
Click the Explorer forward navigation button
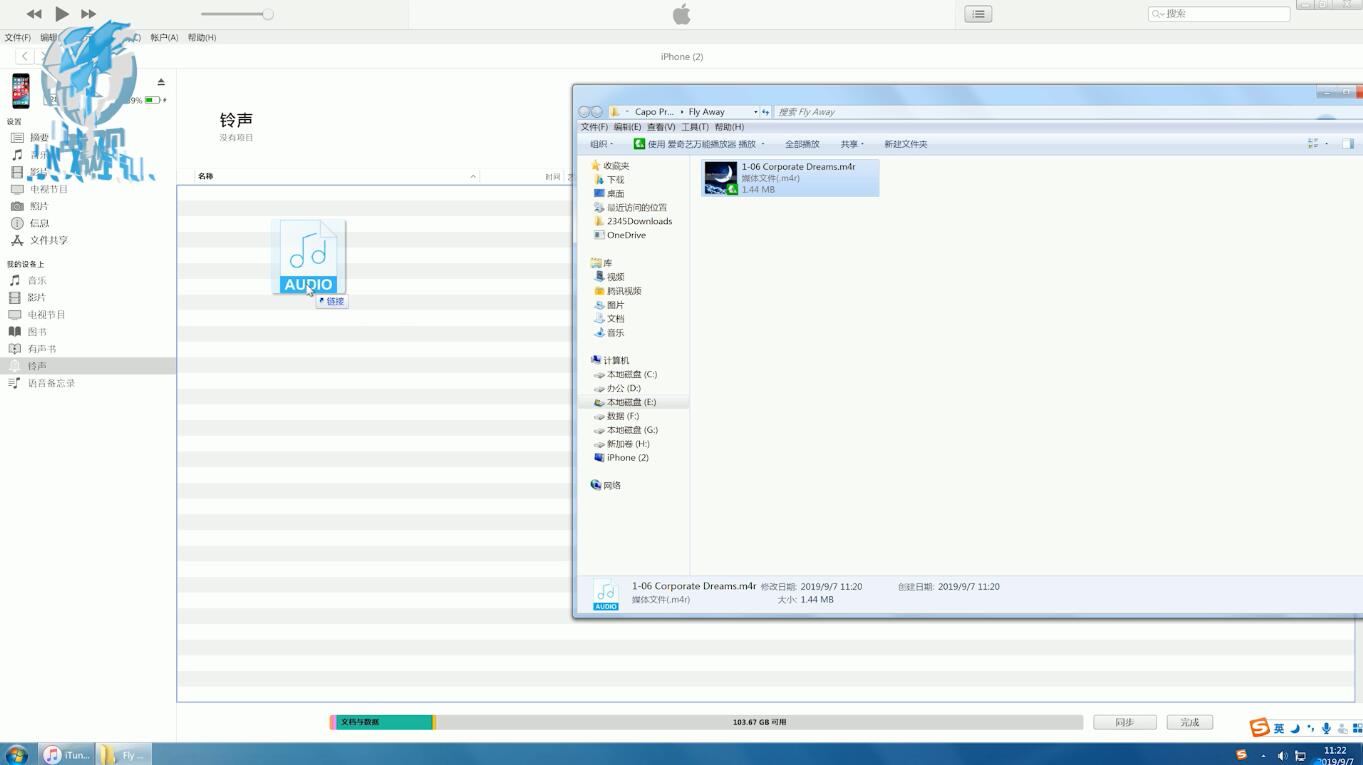597,112
